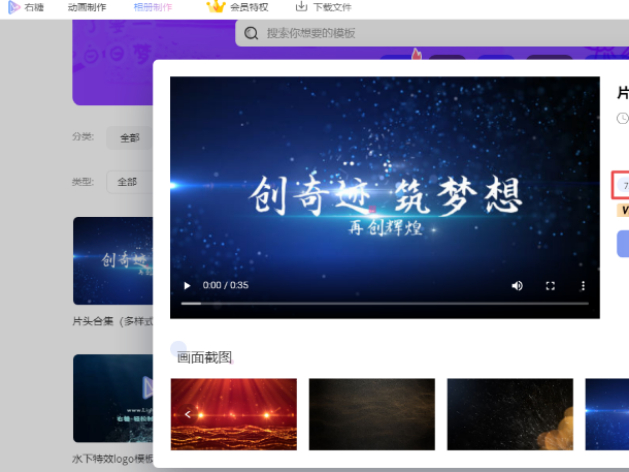629x472 pixels.
Task: Click the 水下特效logo模板 title
Action: point(113,459)
